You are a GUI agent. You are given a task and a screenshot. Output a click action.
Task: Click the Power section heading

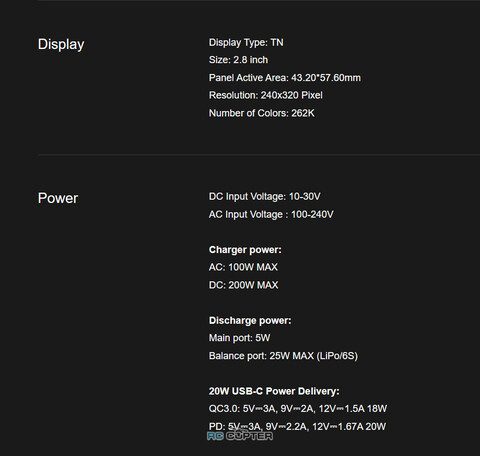point(58,198)
